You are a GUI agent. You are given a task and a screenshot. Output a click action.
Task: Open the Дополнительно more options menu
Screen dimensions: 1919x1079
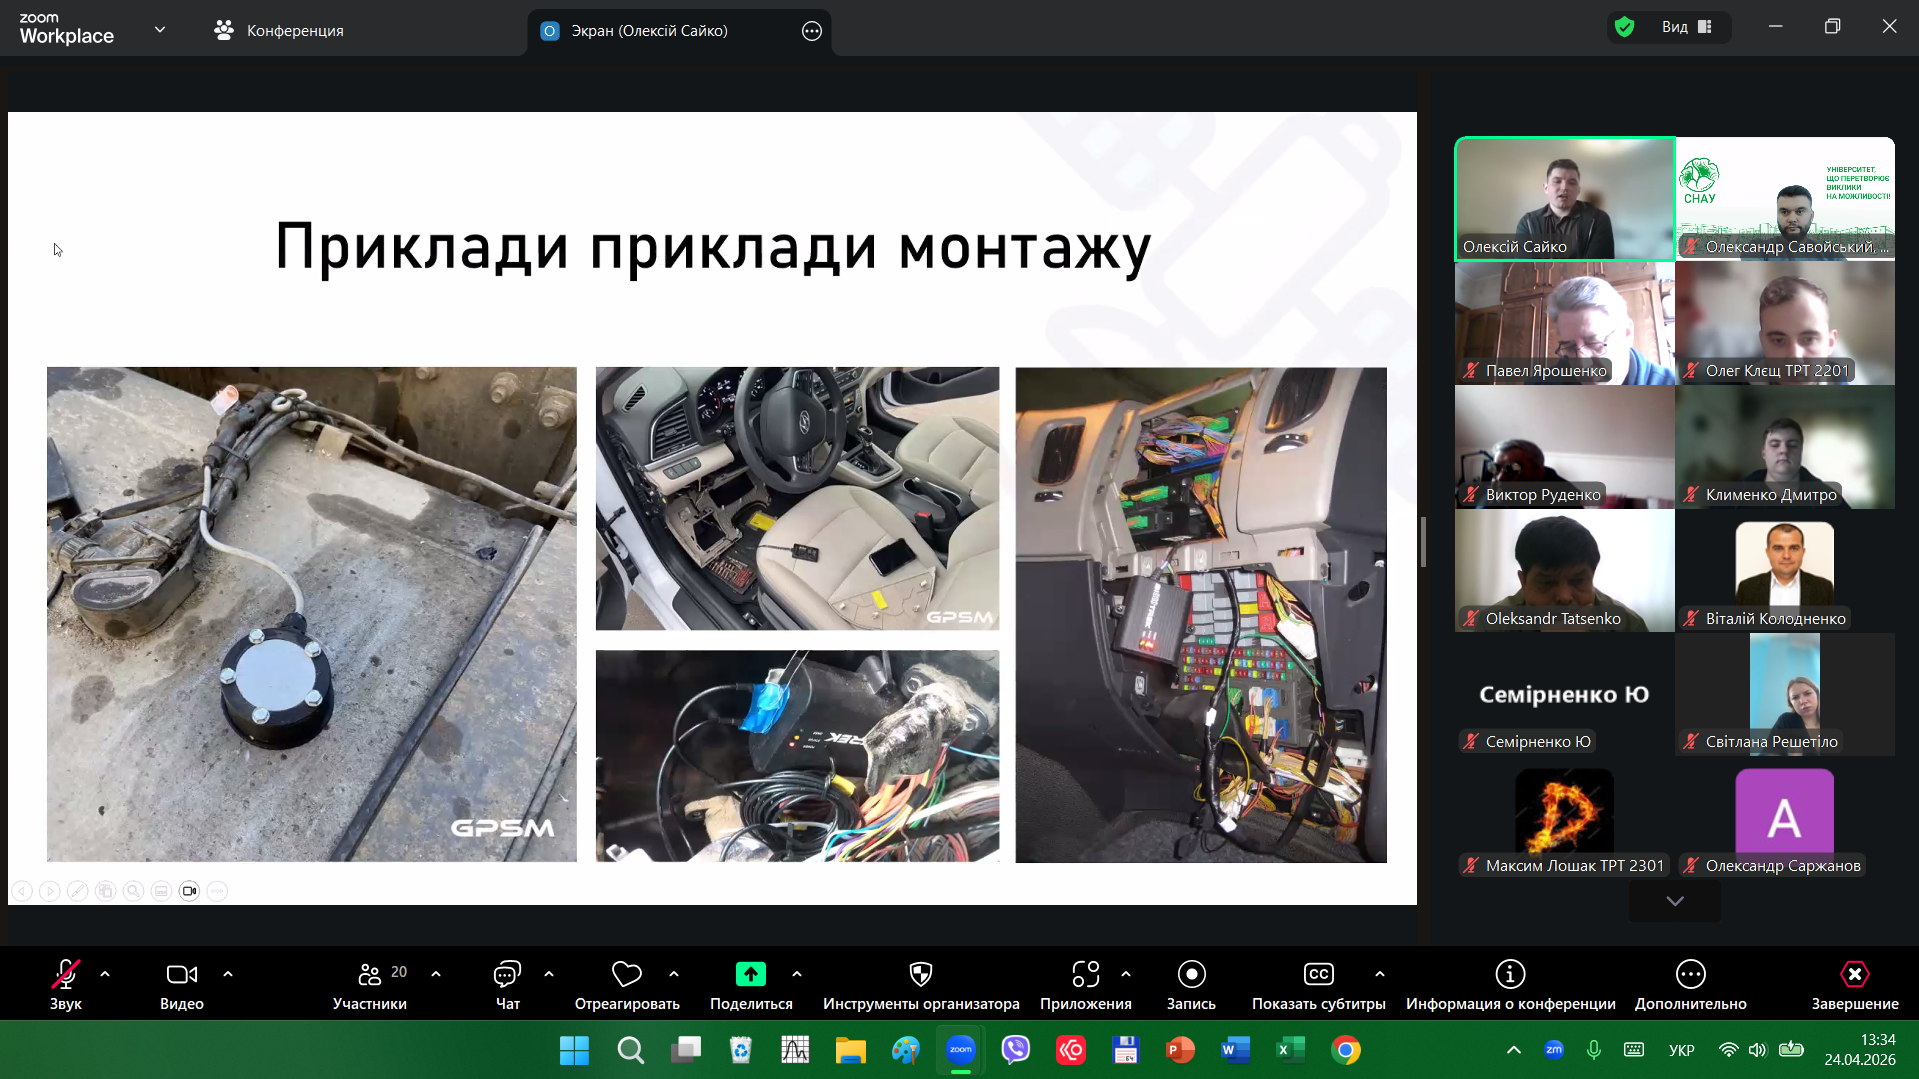click(1690, 975)
